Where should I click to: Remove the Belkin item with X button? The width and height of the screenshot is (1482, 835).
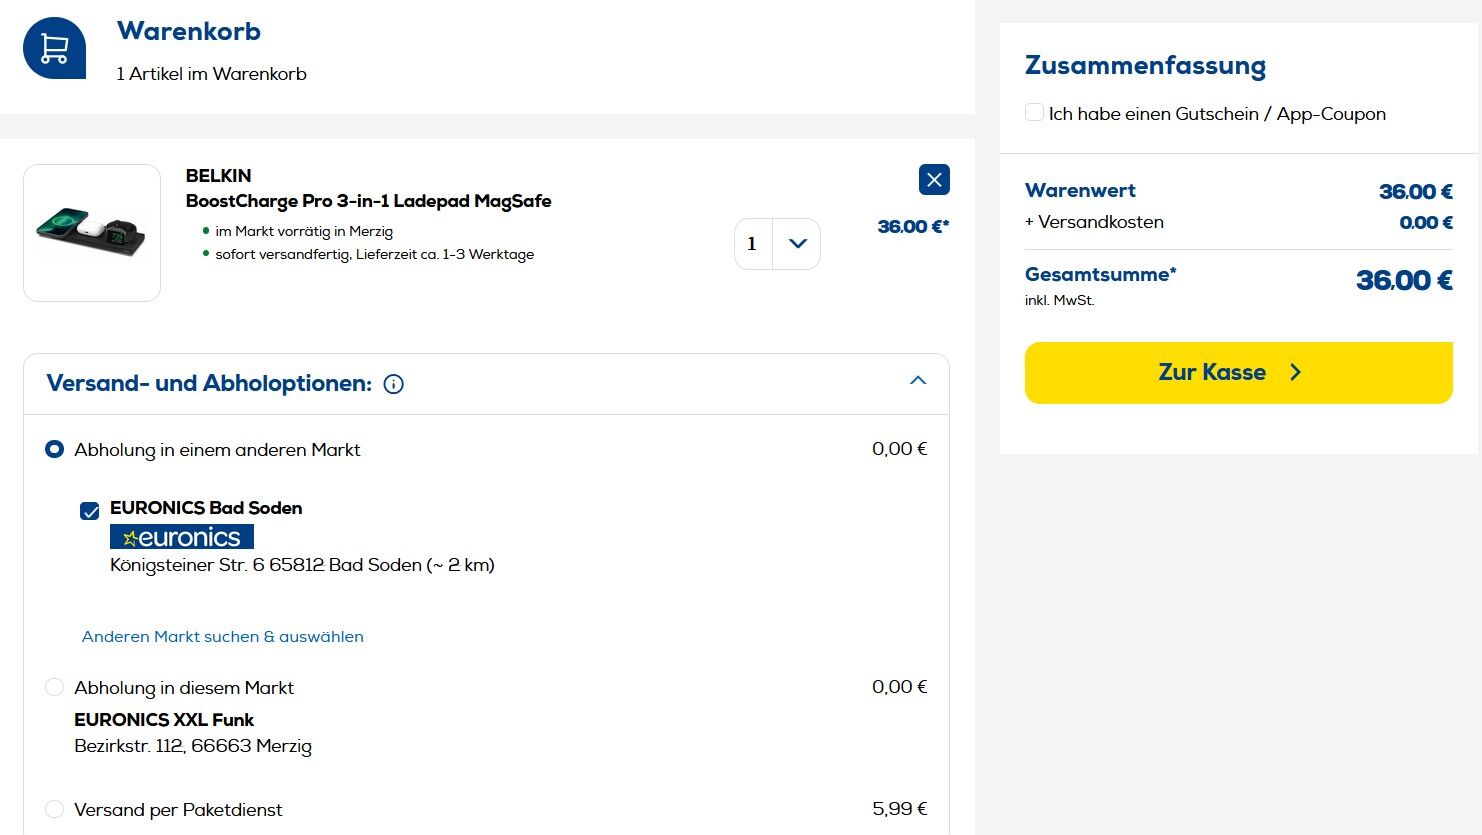click(934, 180)
